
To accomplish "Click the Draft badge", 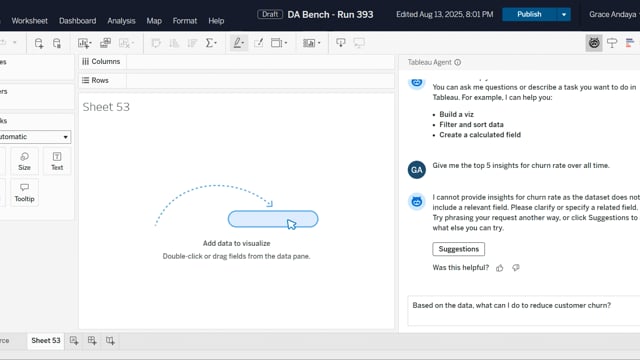I will (x=270, y=14).
